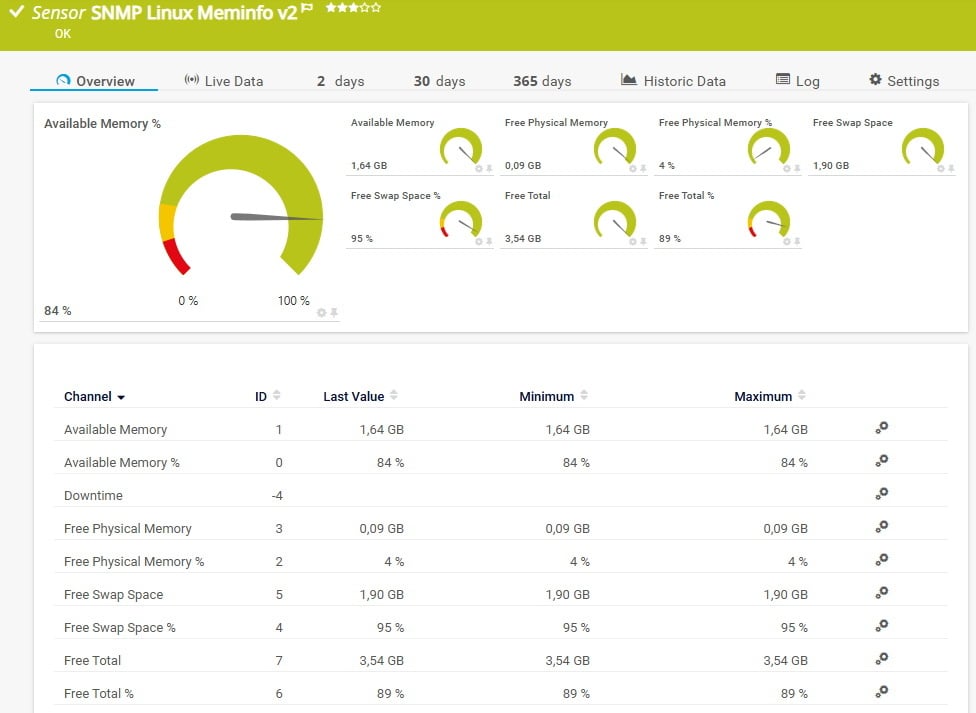976x713 pixels.
Task: Open channel settings wrench for Downtime row
Action: (881, 494)
